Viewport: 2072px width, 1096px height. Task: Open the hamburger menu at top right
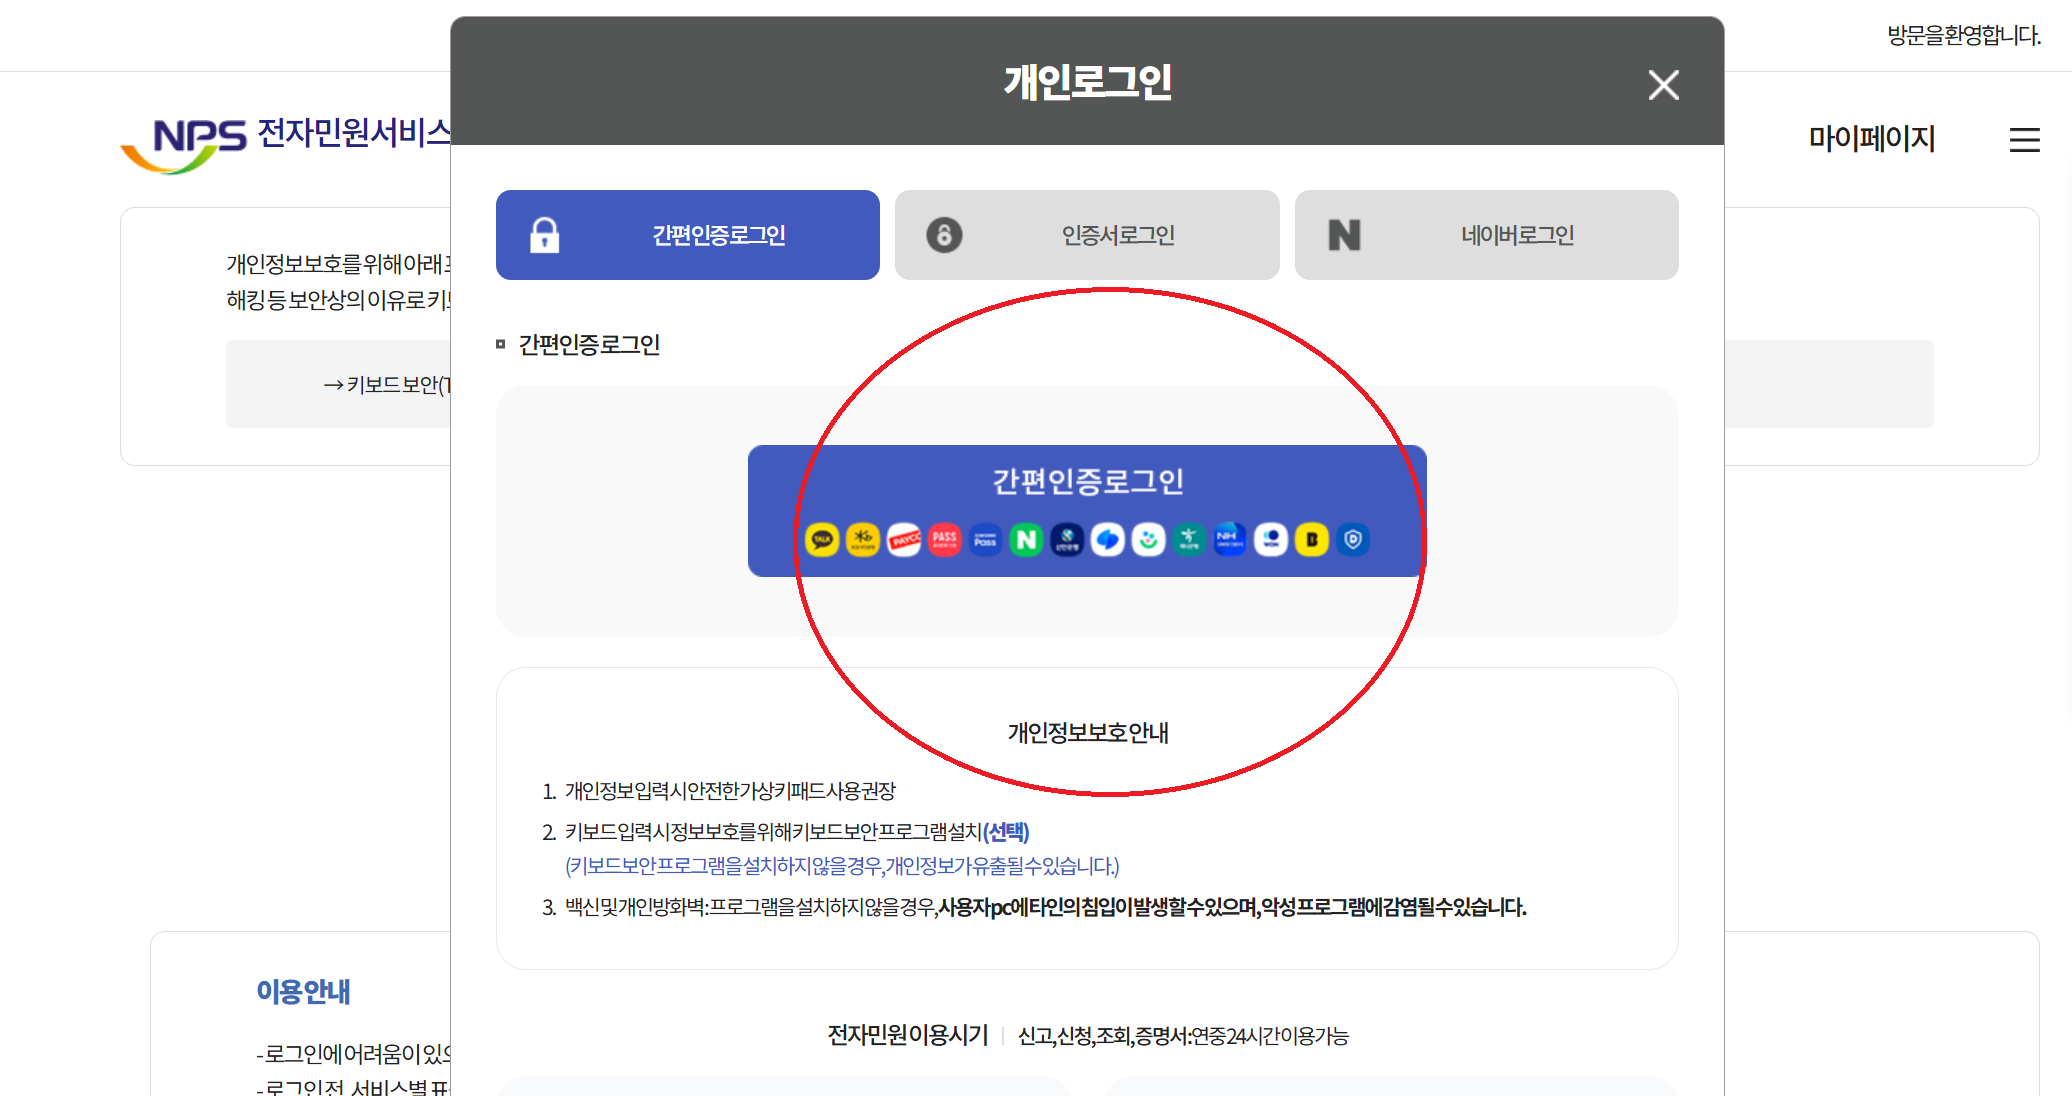tap(2024, 140)
